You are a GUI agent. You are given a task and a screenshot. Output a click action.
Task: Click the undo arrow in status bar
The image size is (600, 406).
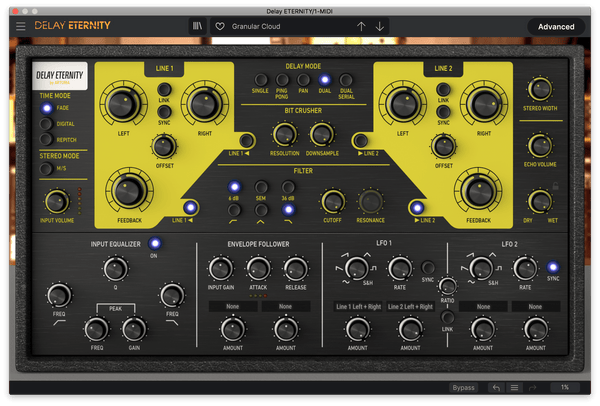click(x=496, y=388)
